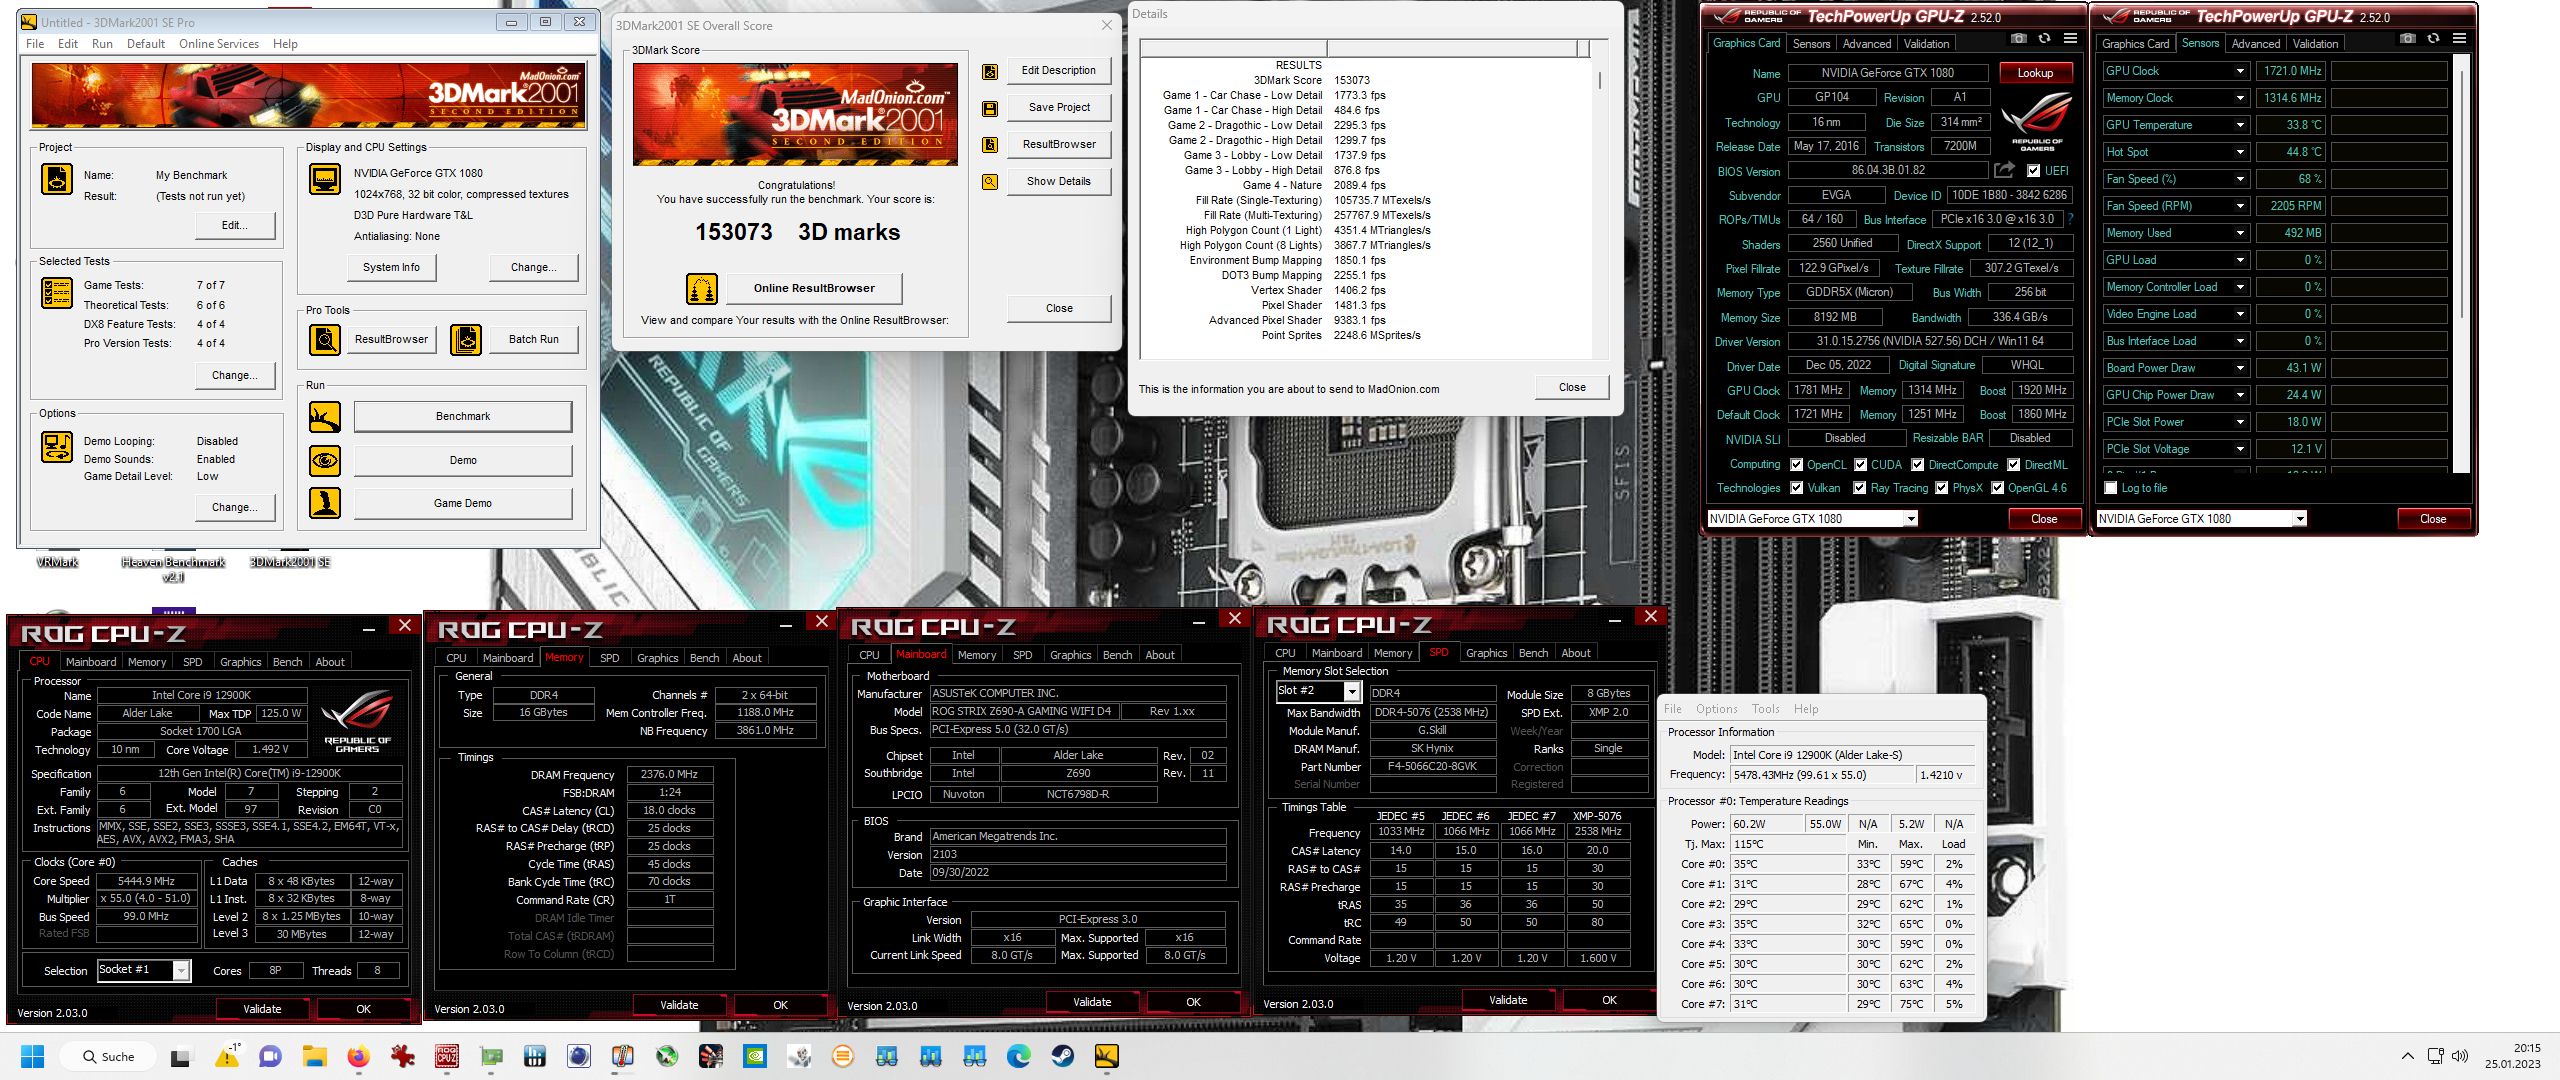
Task: Click the taskbar search box labeled Suche
Action: click(108, 1056)
